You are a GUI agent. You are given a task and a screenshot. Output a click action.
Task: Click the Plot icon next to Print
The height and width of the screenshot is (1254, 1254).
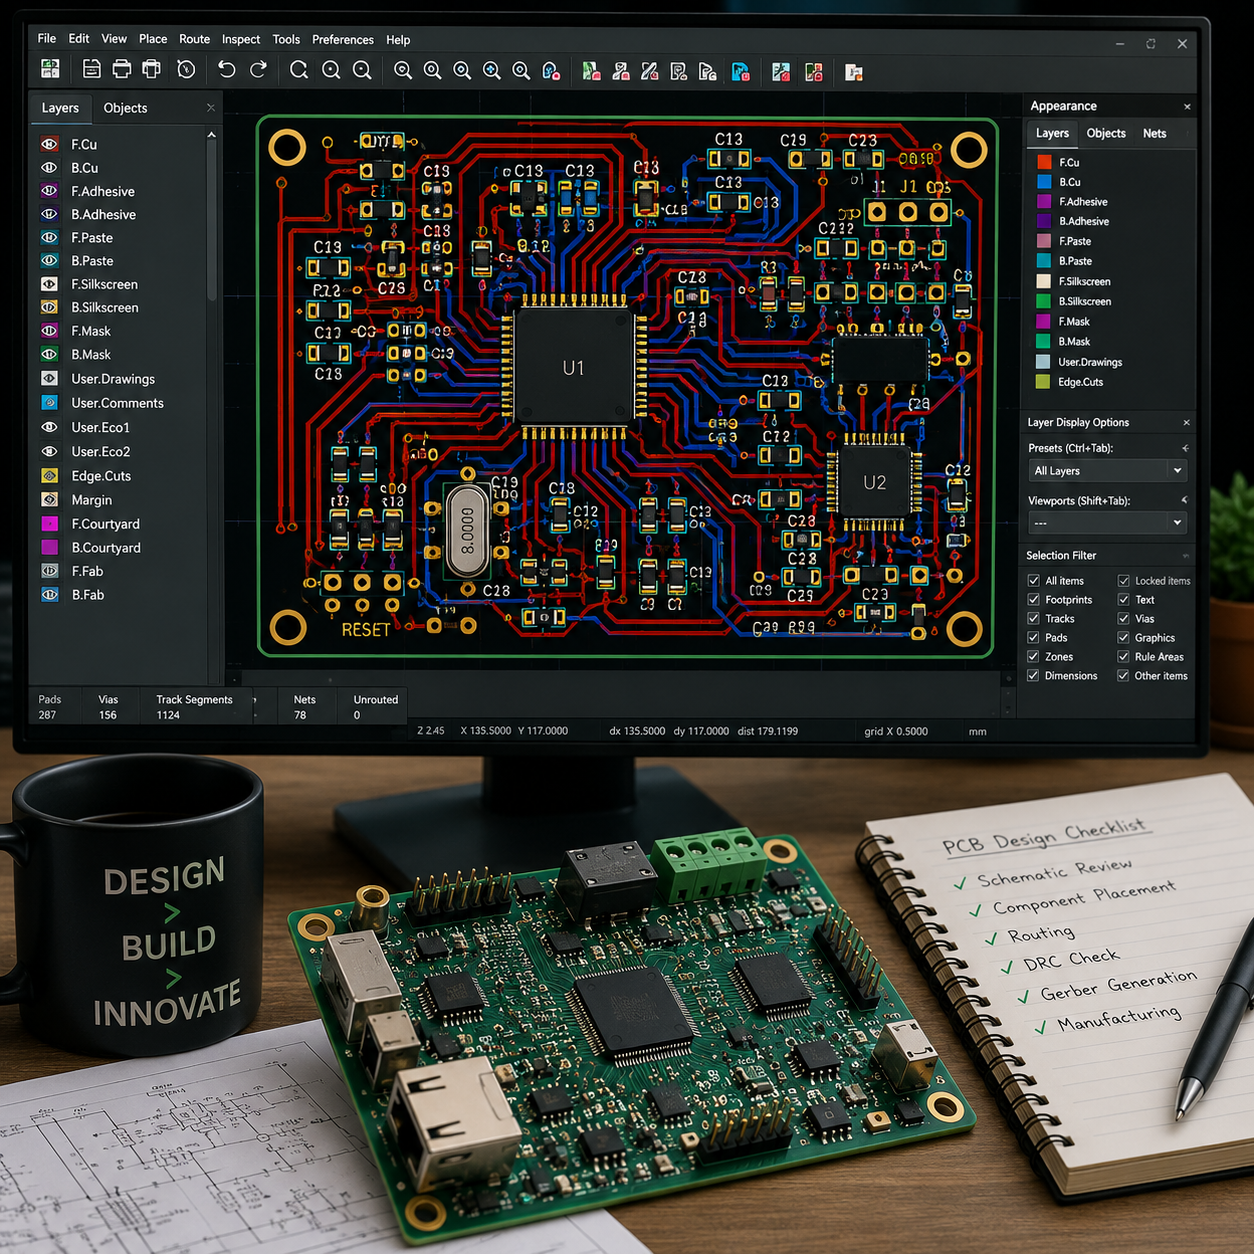pos(152,70)
